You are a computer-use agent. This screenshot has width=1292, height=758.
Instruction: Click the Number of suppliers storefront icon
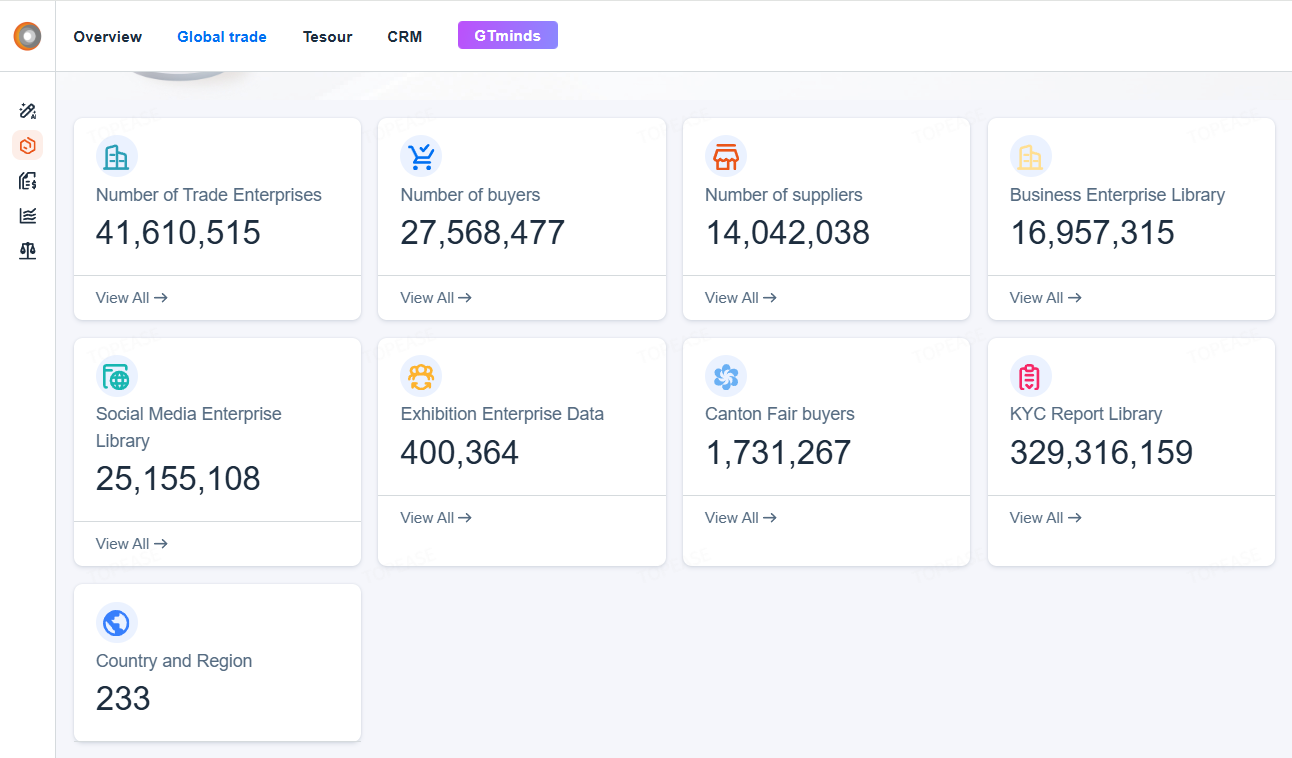click(x=726, y=156)
